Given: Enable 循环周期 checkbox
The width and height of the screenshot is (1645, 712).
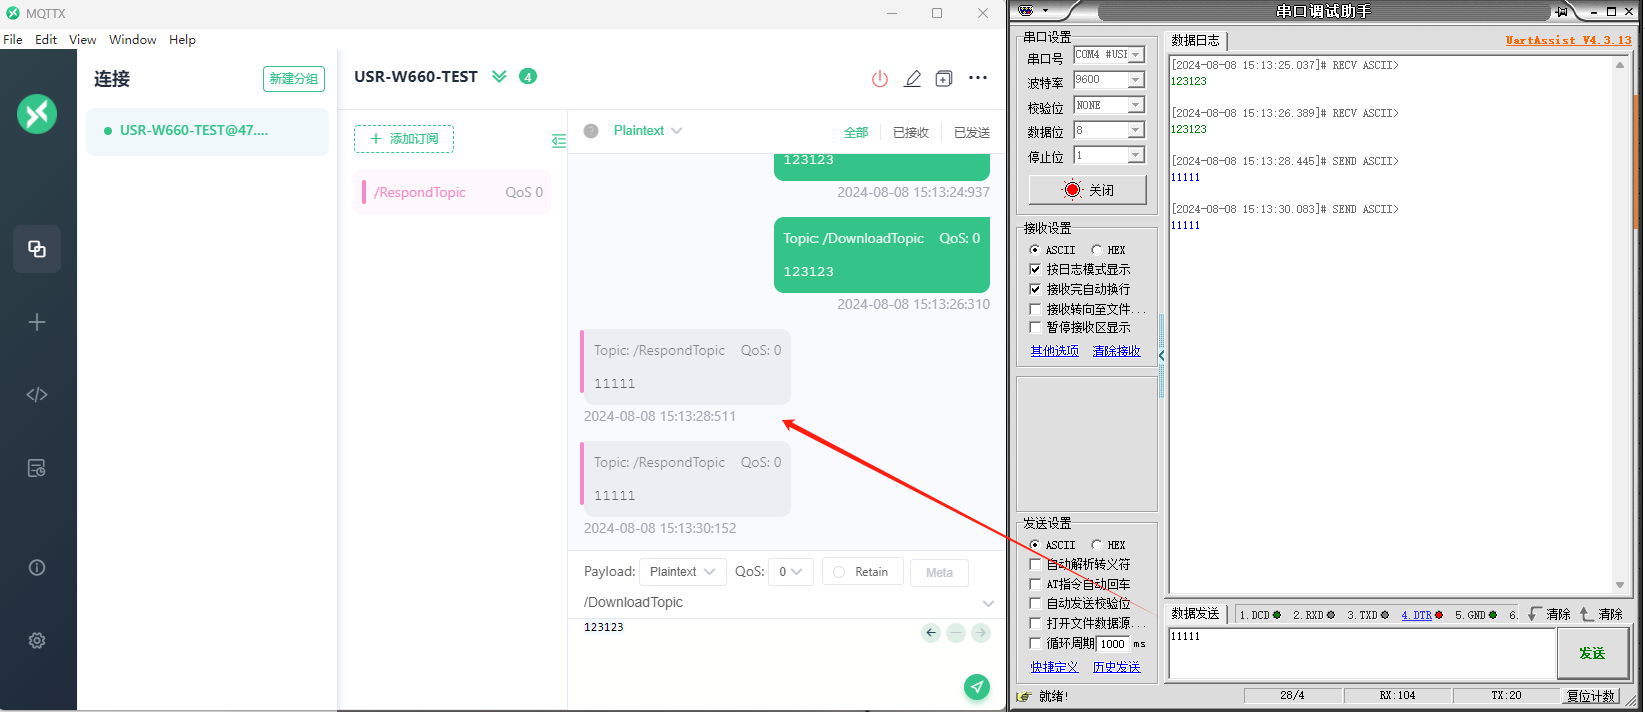Looking at the screenshot, I should (1035, 643).
